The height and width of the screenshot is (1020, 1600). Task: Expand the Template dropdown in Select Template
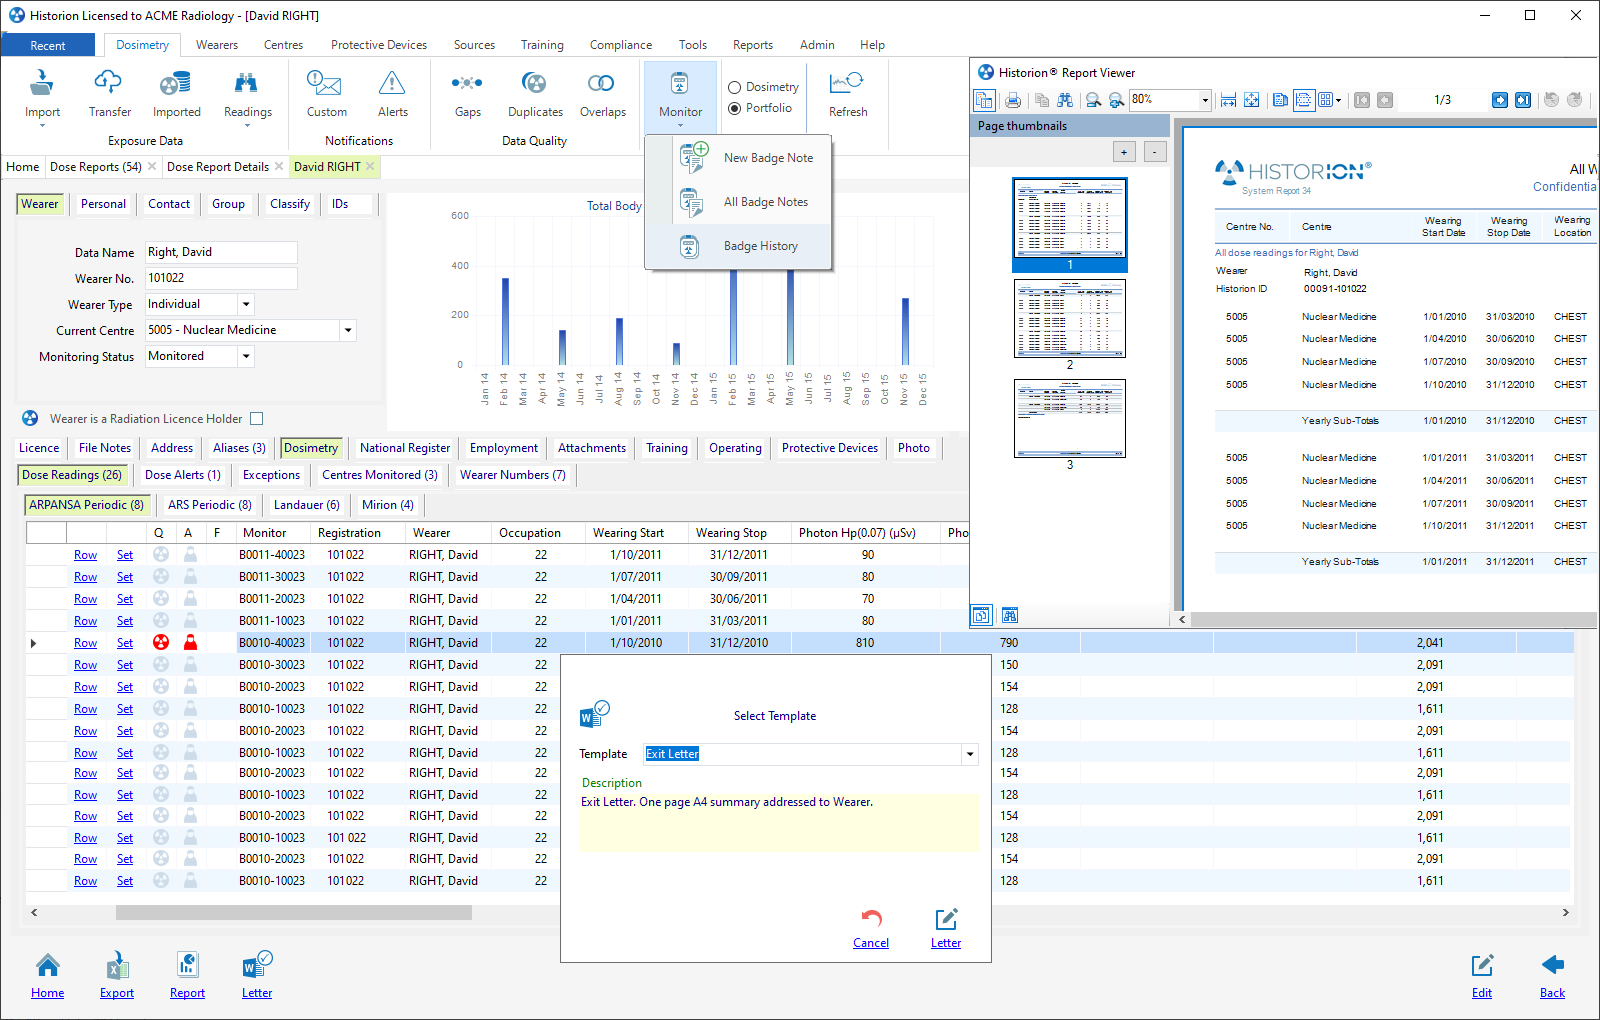click(x=970, y=754)
